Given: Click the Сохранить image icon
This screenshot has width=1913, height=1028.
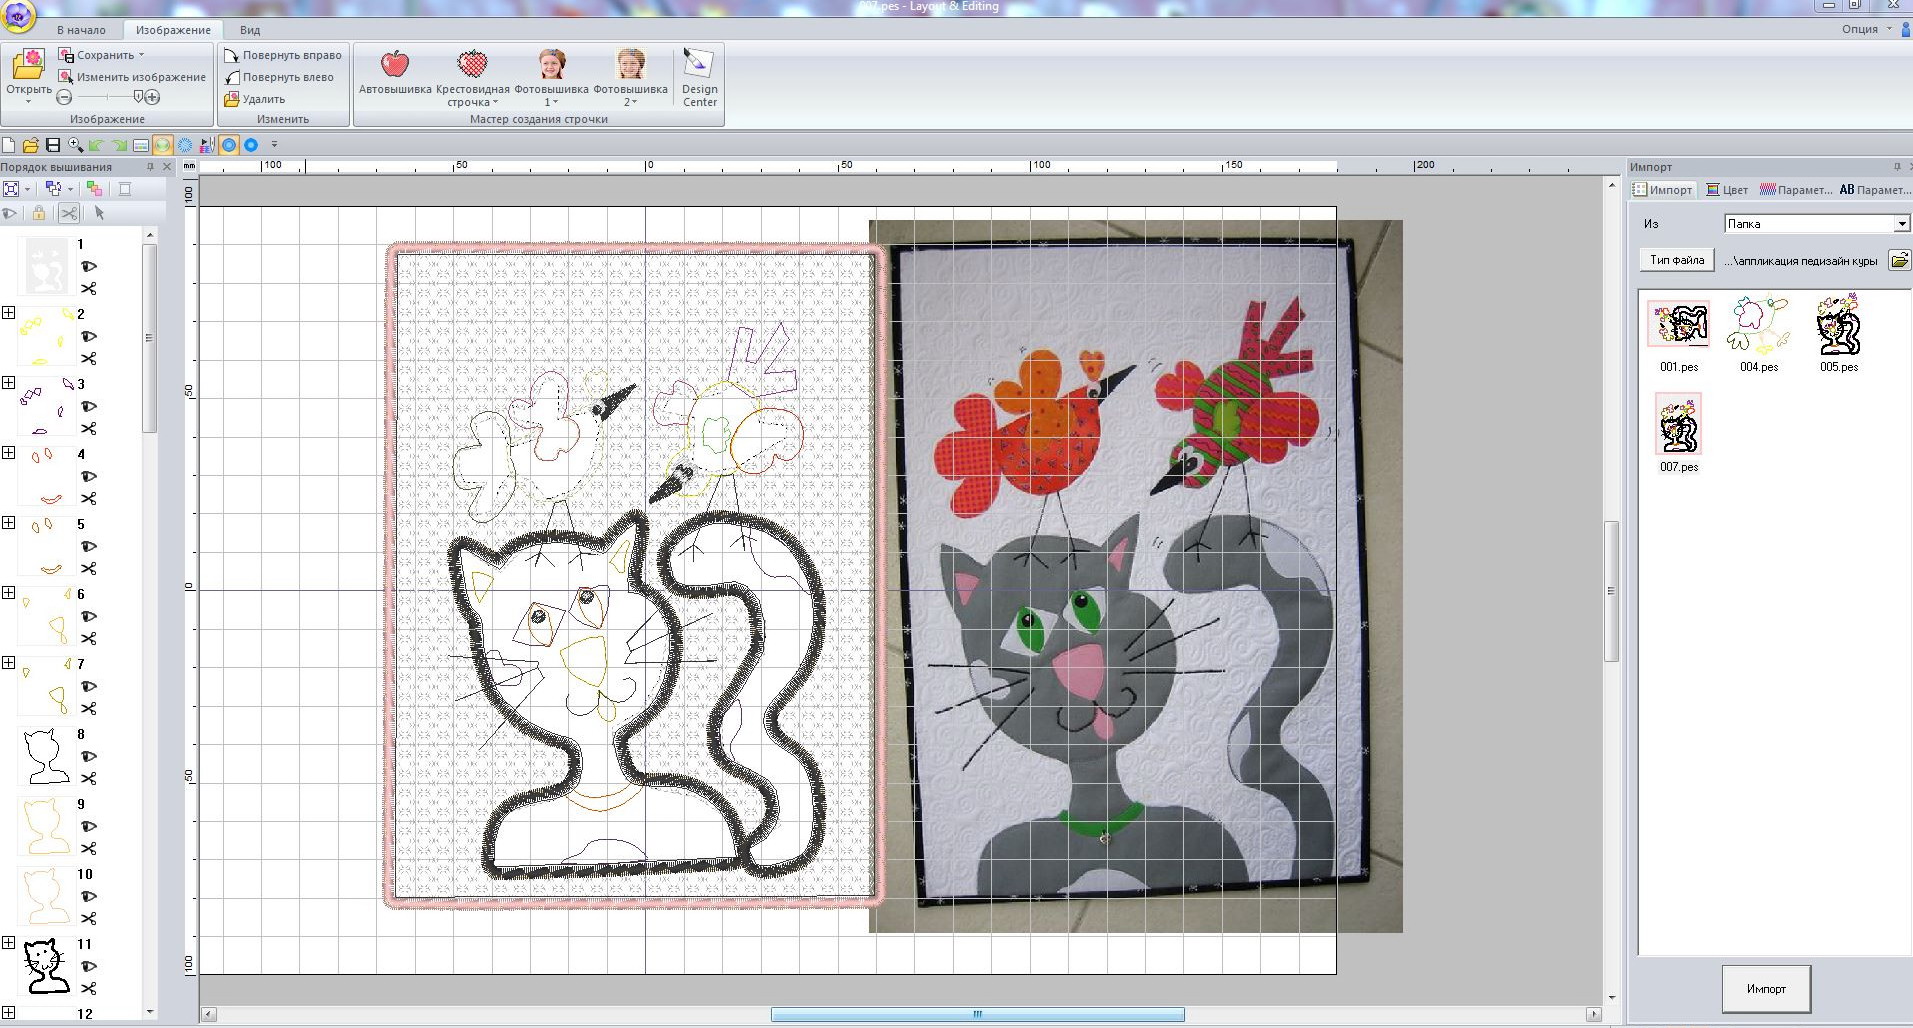Looking at the screenshot, I should pos(66,55).
